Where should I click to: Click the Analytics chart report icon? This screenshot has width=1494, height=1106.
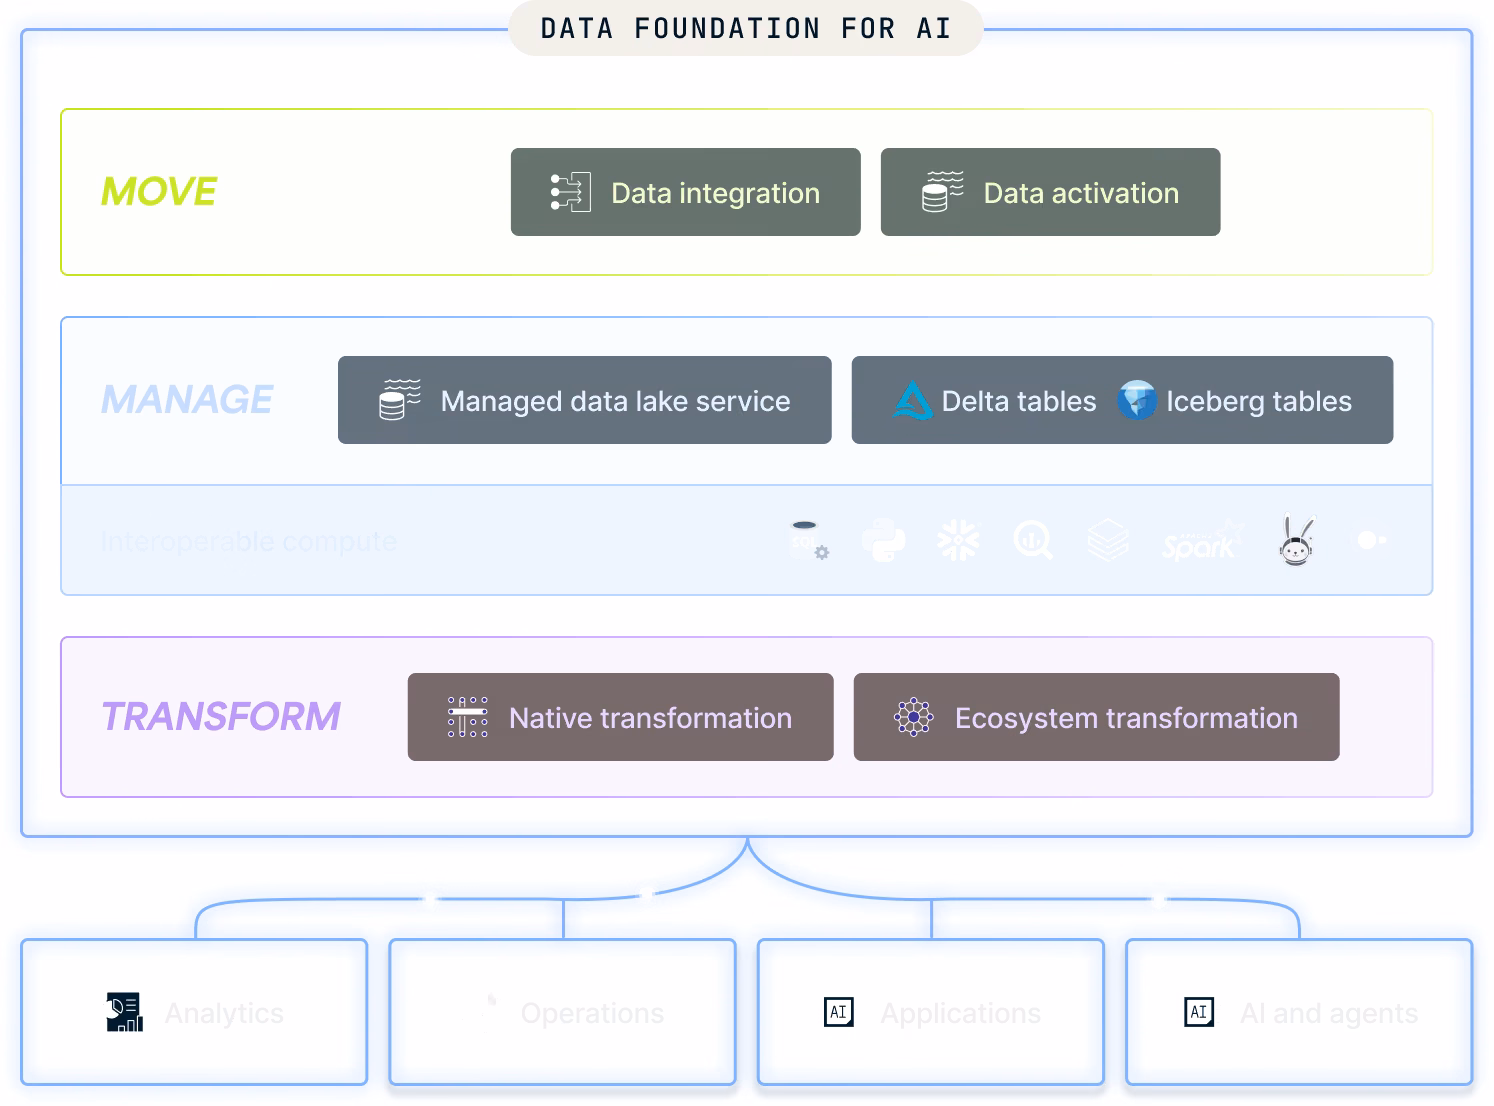click(x=125, y=1012)
